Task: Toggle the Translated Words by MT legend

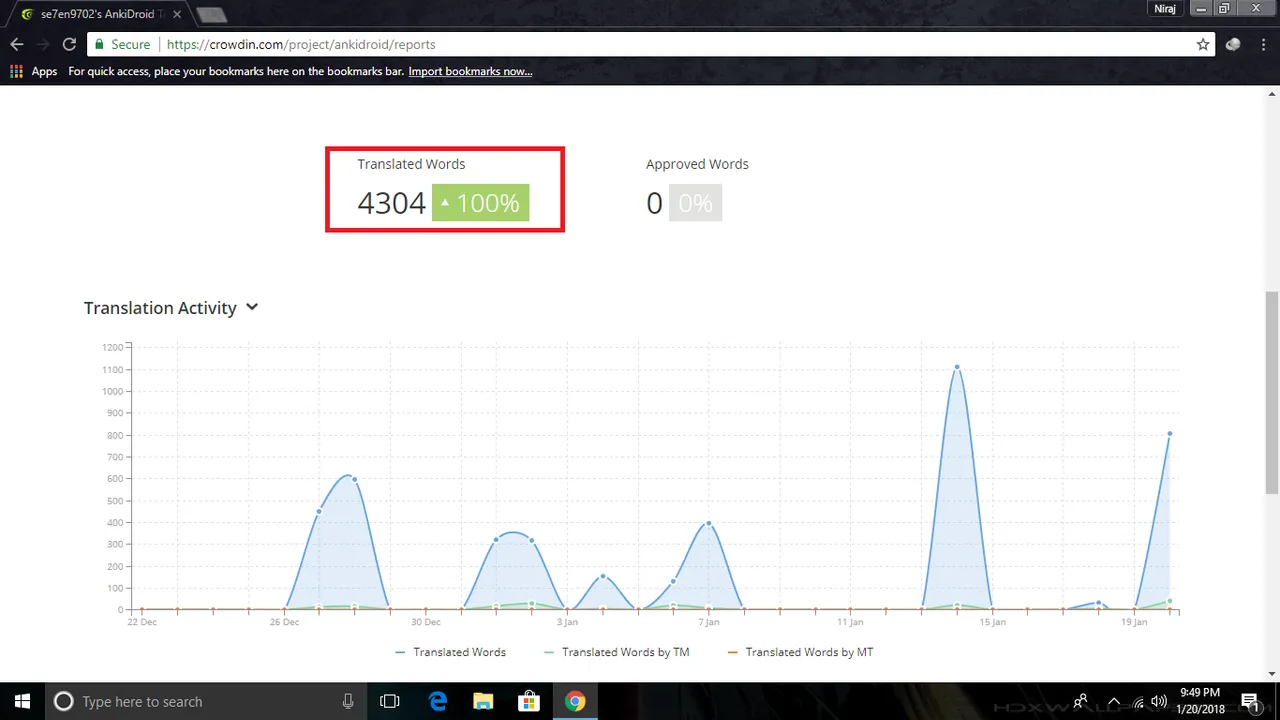Action: coord(800,652)
